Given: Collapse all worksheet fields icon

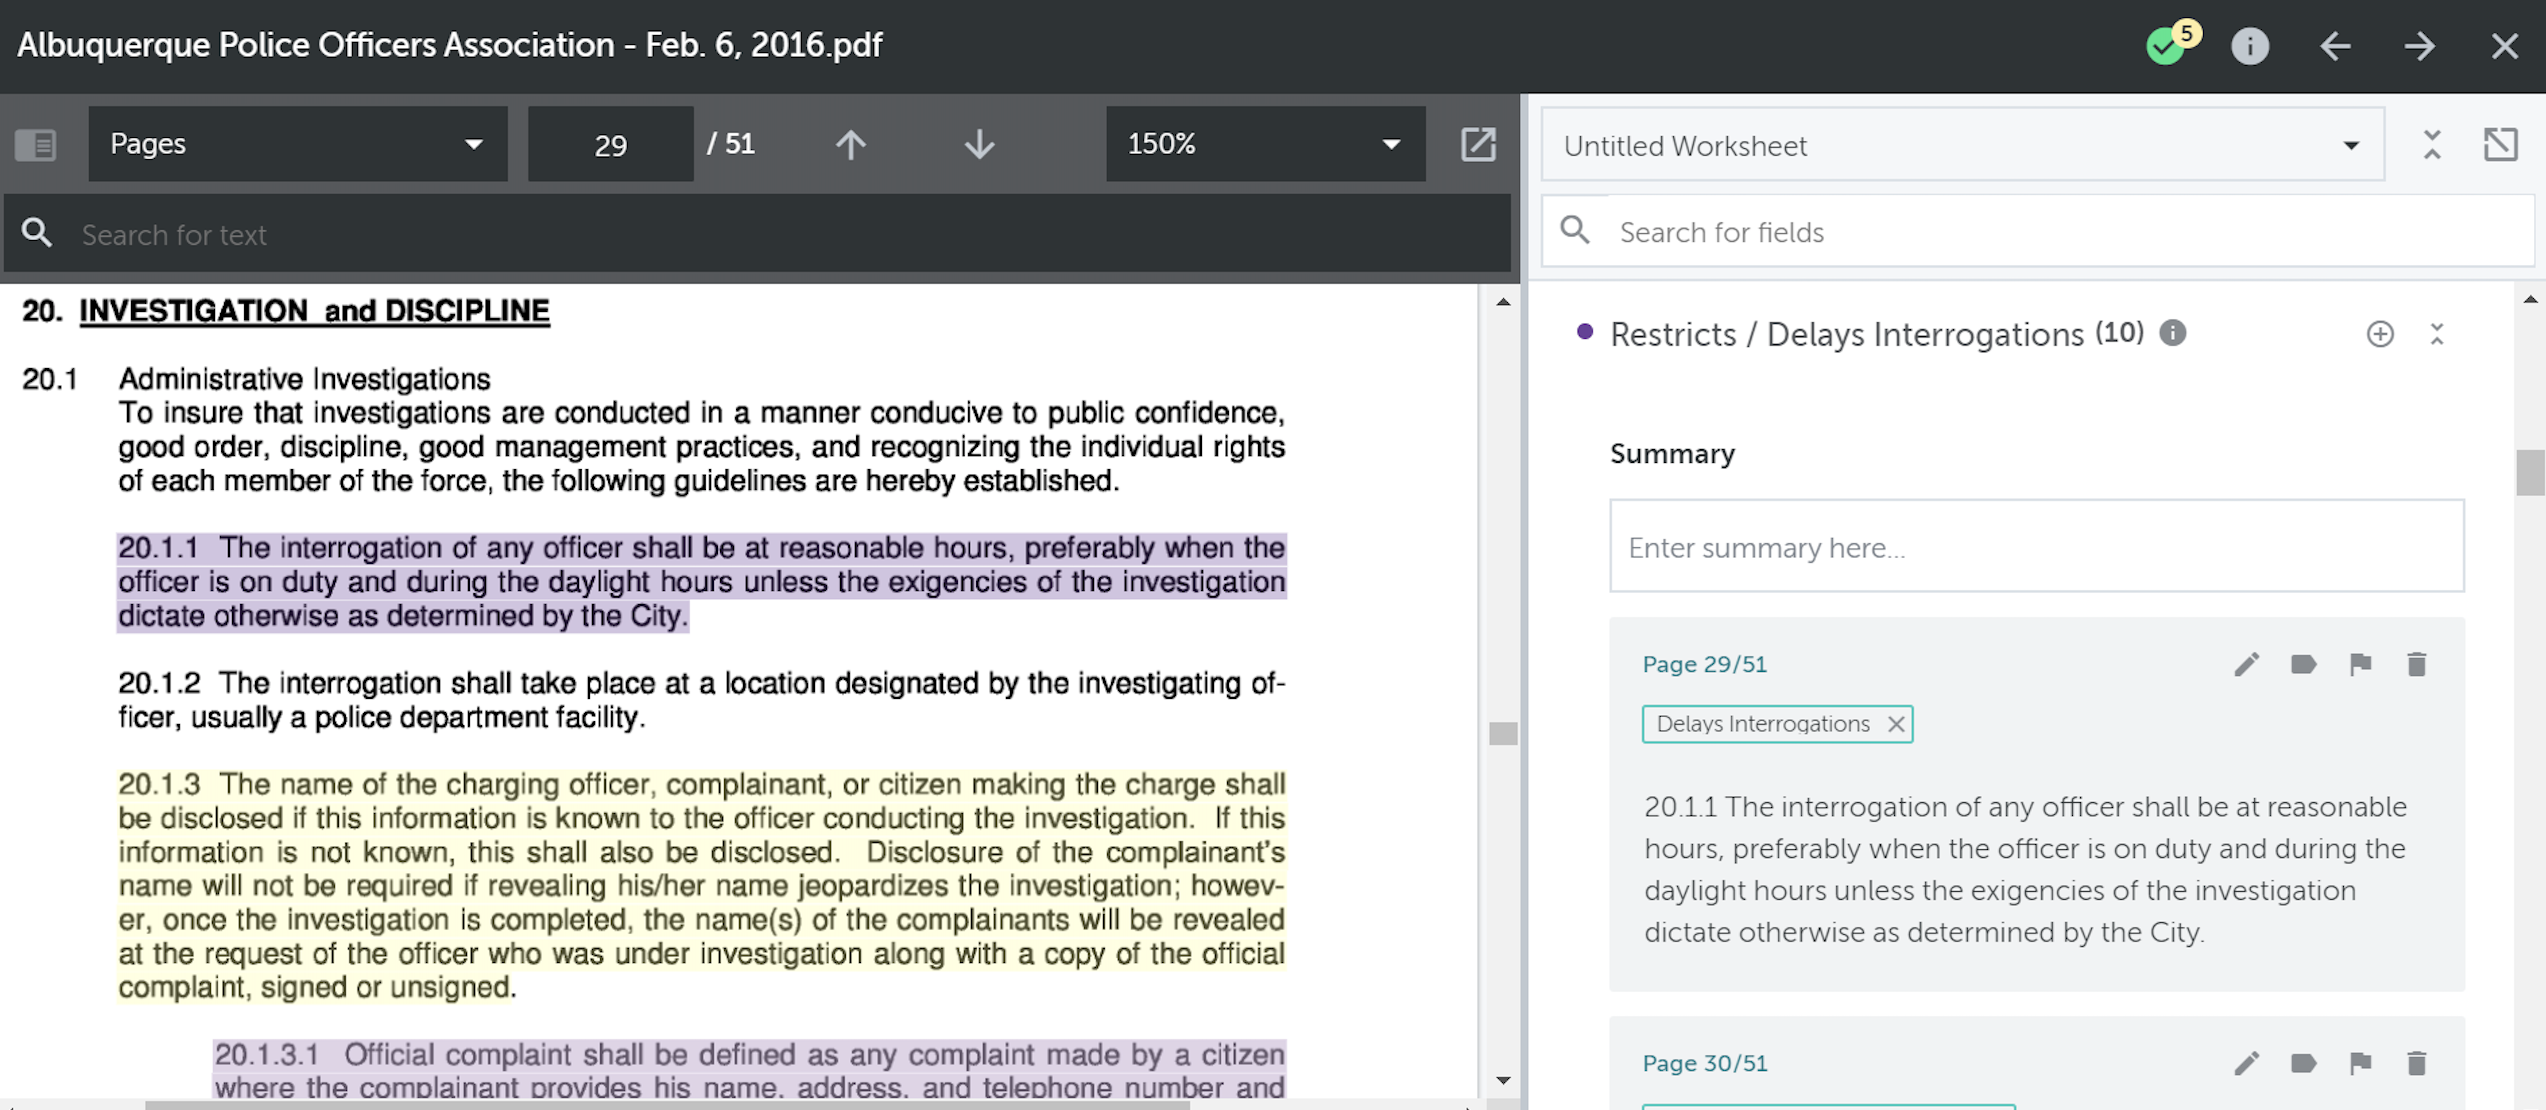Looking at the screenshot, I should click(2432, 145).
